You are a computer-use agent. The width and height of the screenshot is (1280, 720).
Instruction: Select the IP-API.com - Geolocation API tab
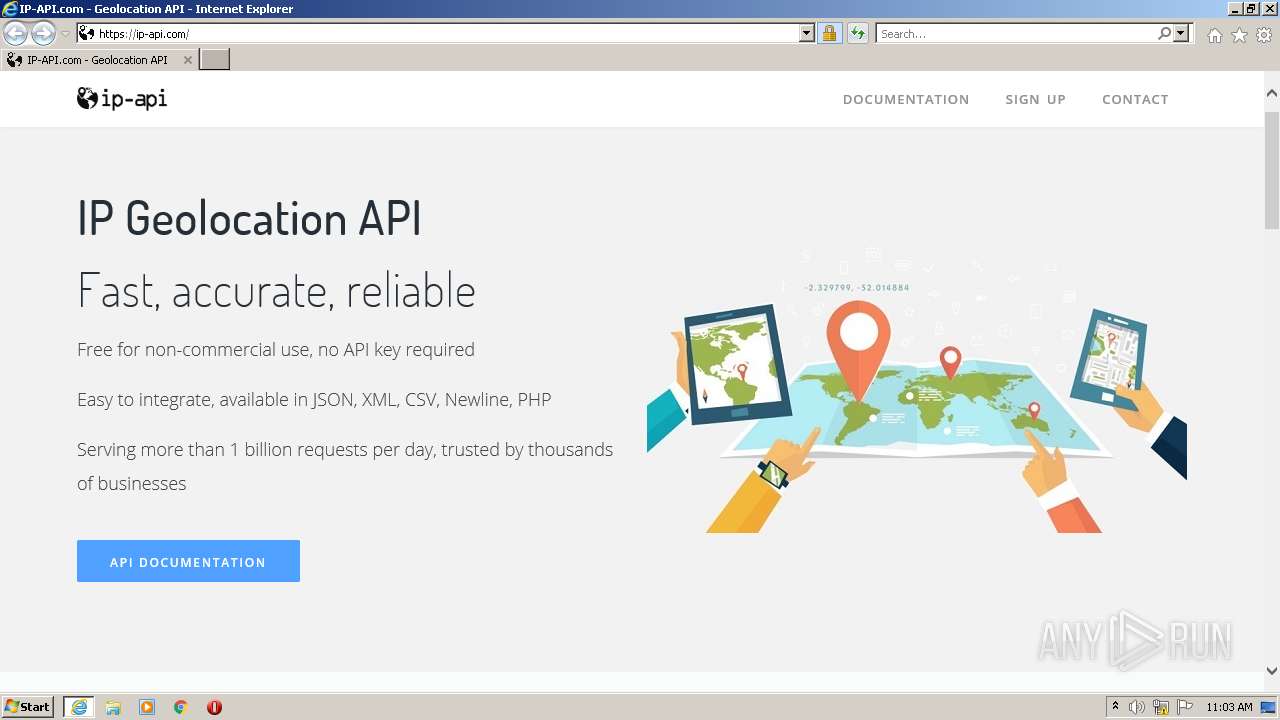[x=98, y=60]
